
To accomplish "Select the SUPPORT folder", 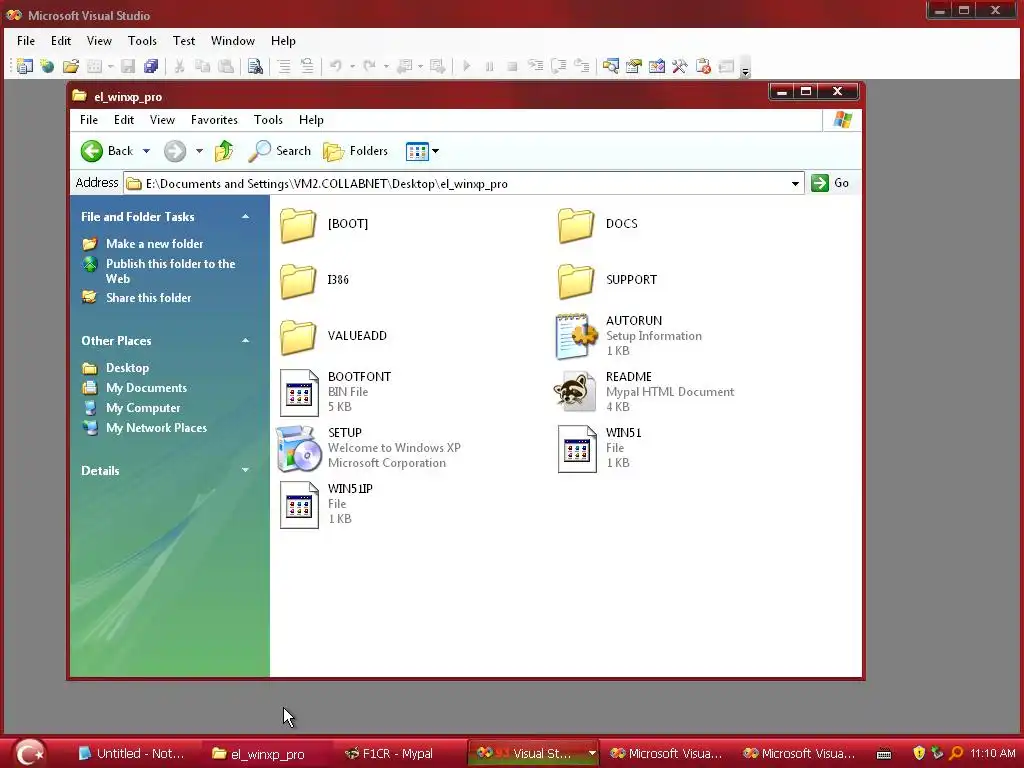I will tap(607, 281).
